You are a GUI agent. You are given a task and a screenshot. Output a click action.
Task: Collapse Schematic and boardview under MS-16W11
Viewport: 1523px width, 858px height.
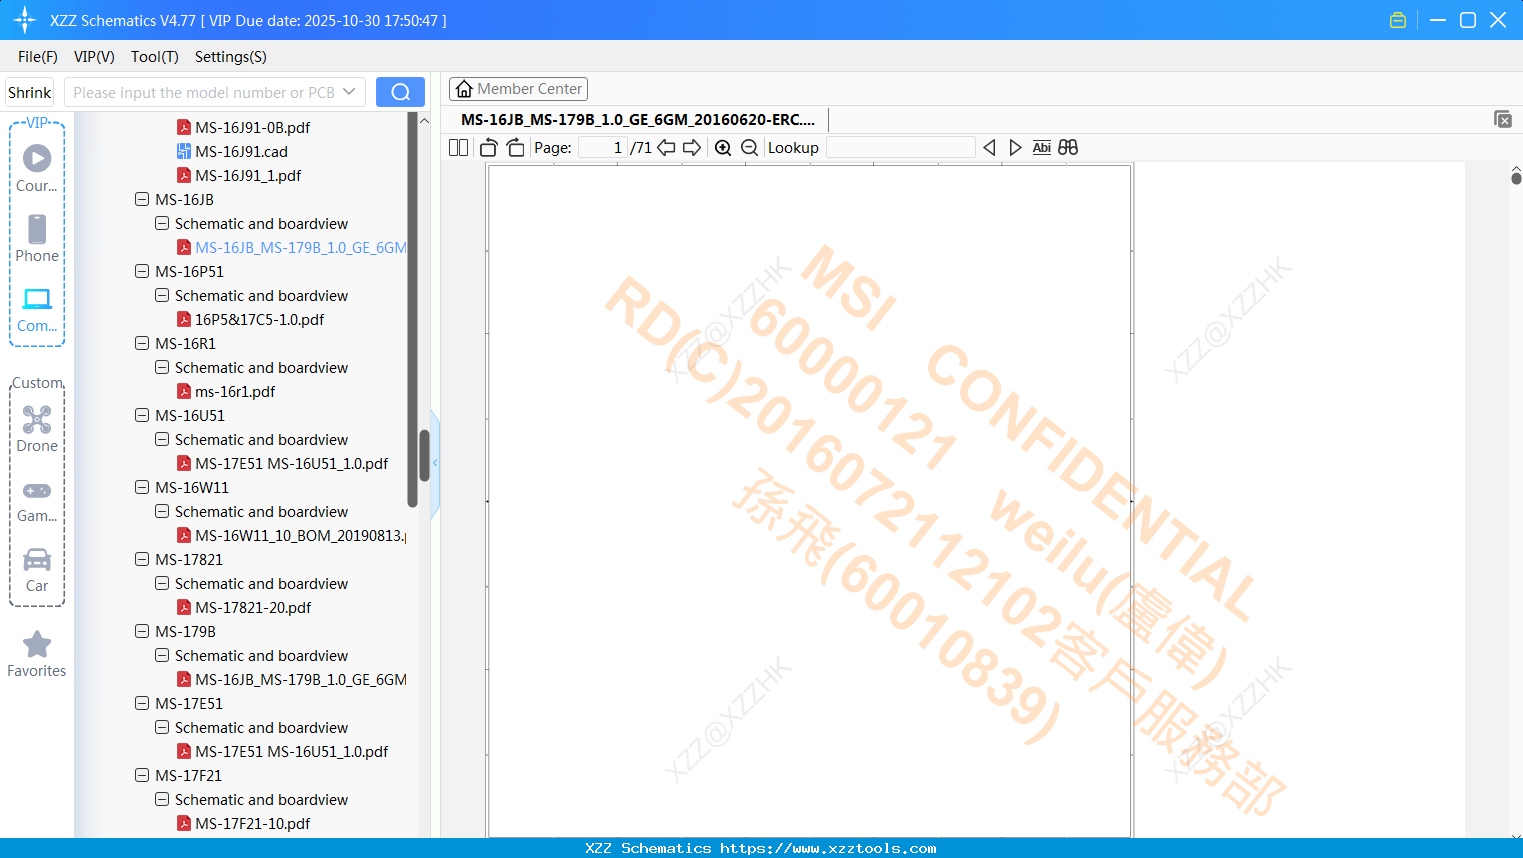click(162, 511)
